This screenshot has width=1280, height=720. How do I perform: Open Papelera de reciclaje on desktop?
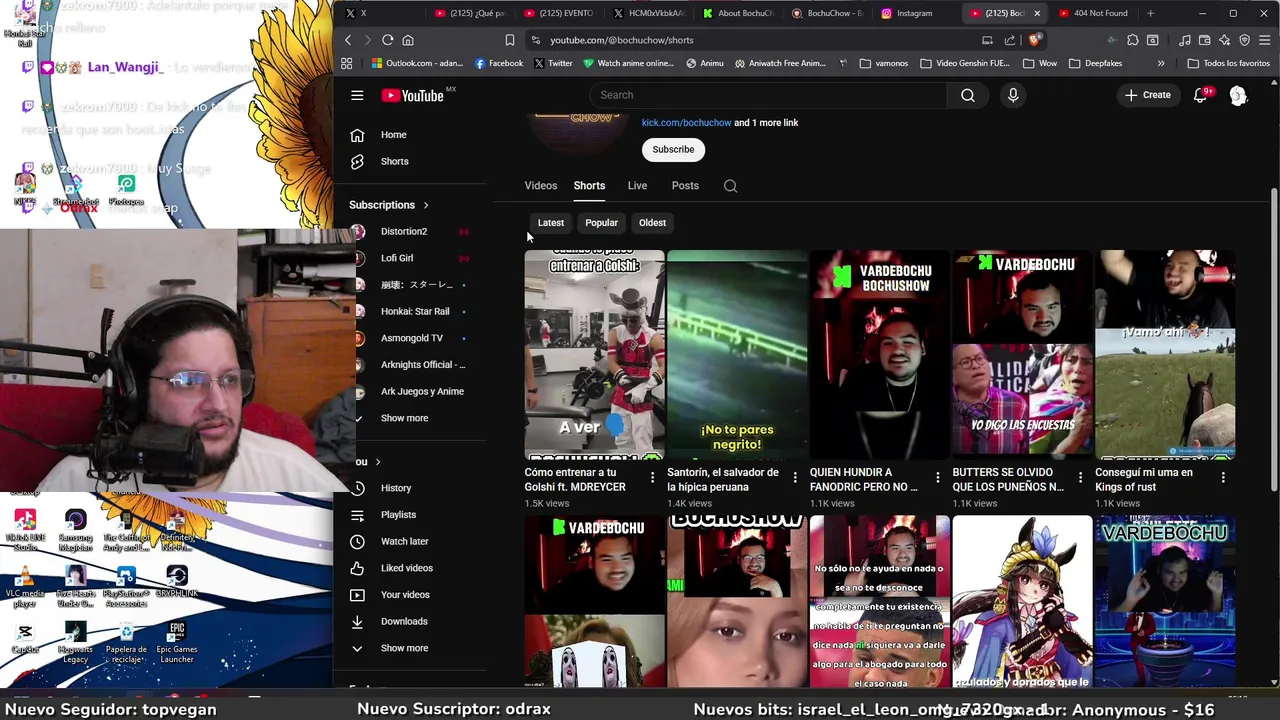coord(126,642)
